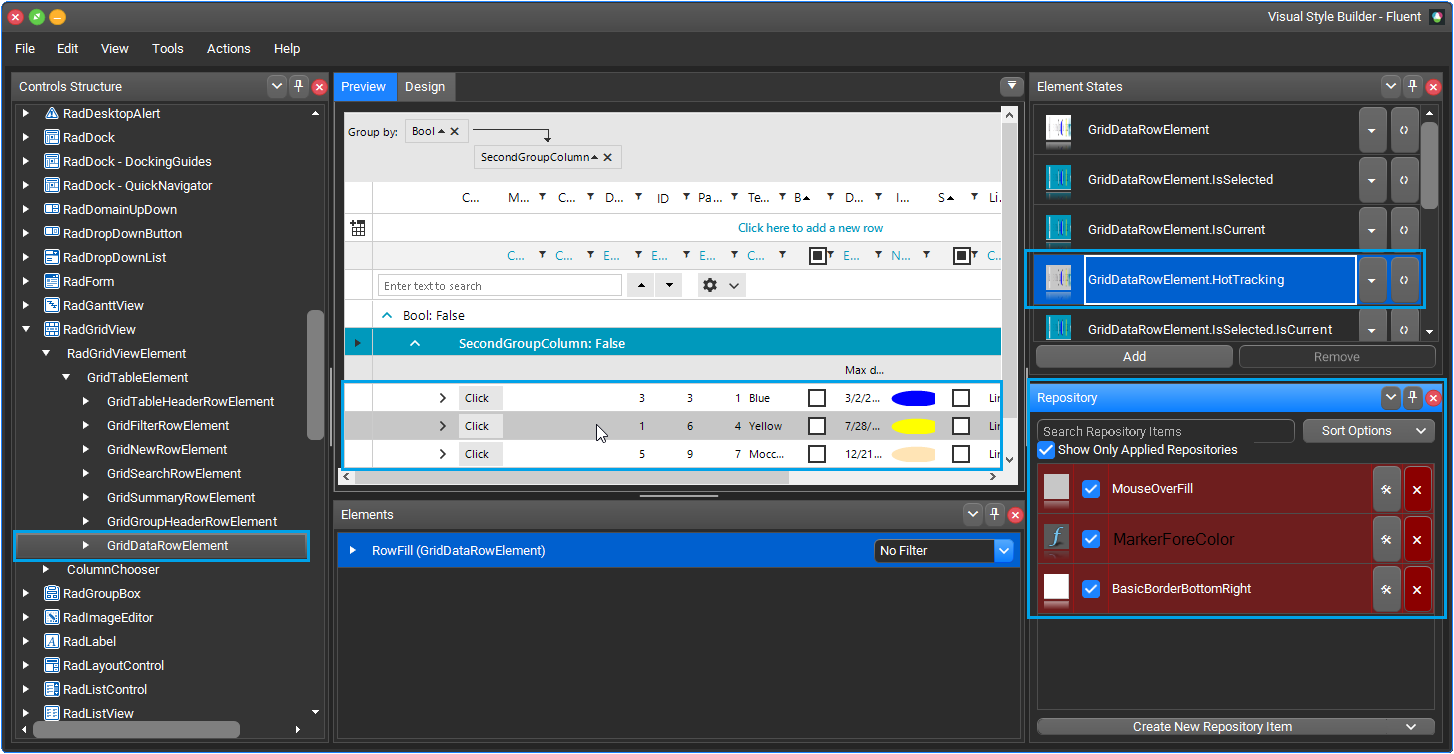Open the View menu
This screenshot has height=754, width=1454.
[115, 48]
